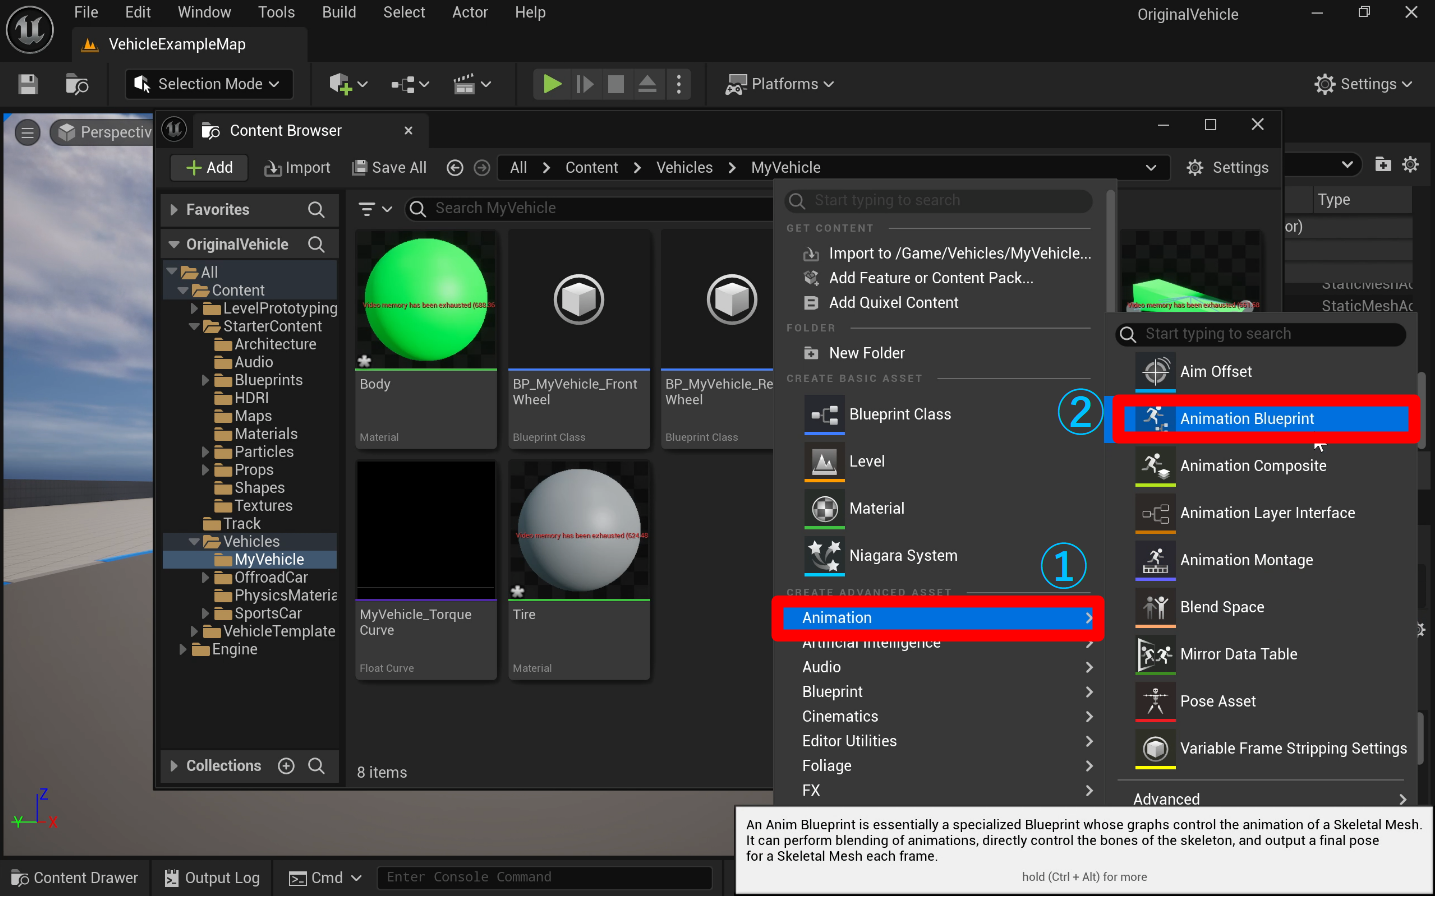Click Save All button
Image resolution: width=1436 pixels, height=897 pixels.
(390, 168)
